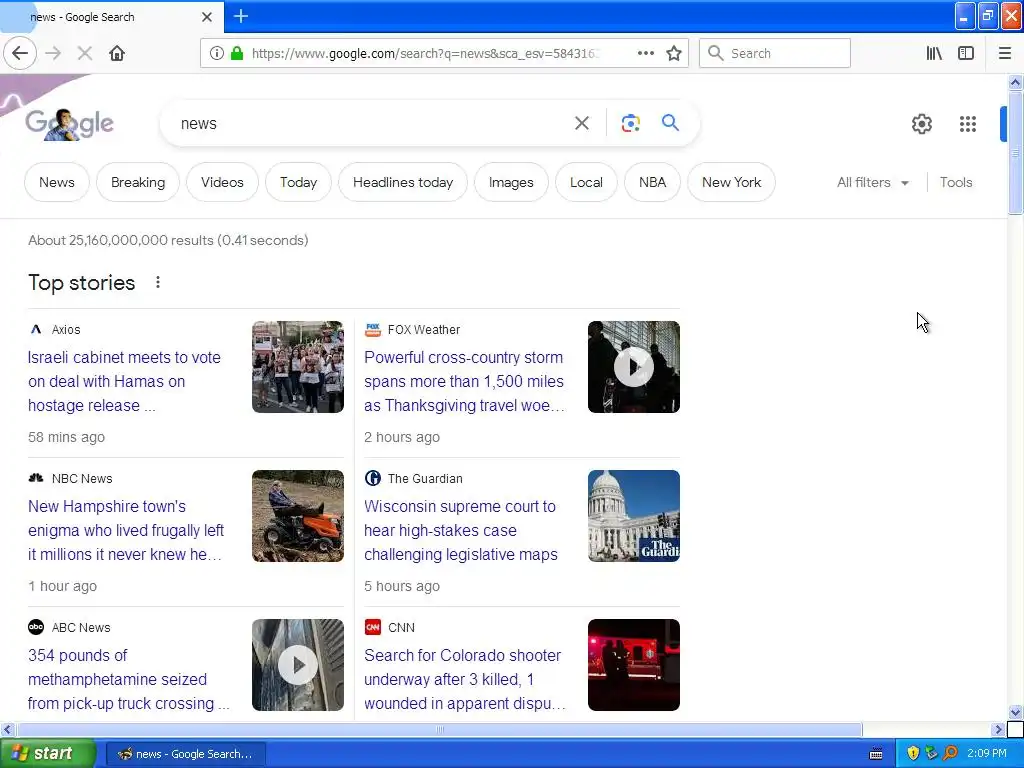Click the vertical scrollbar up arrow
Image resolution: width=1024 pixels, height=768 pixels.
[x=1015, y=82]
